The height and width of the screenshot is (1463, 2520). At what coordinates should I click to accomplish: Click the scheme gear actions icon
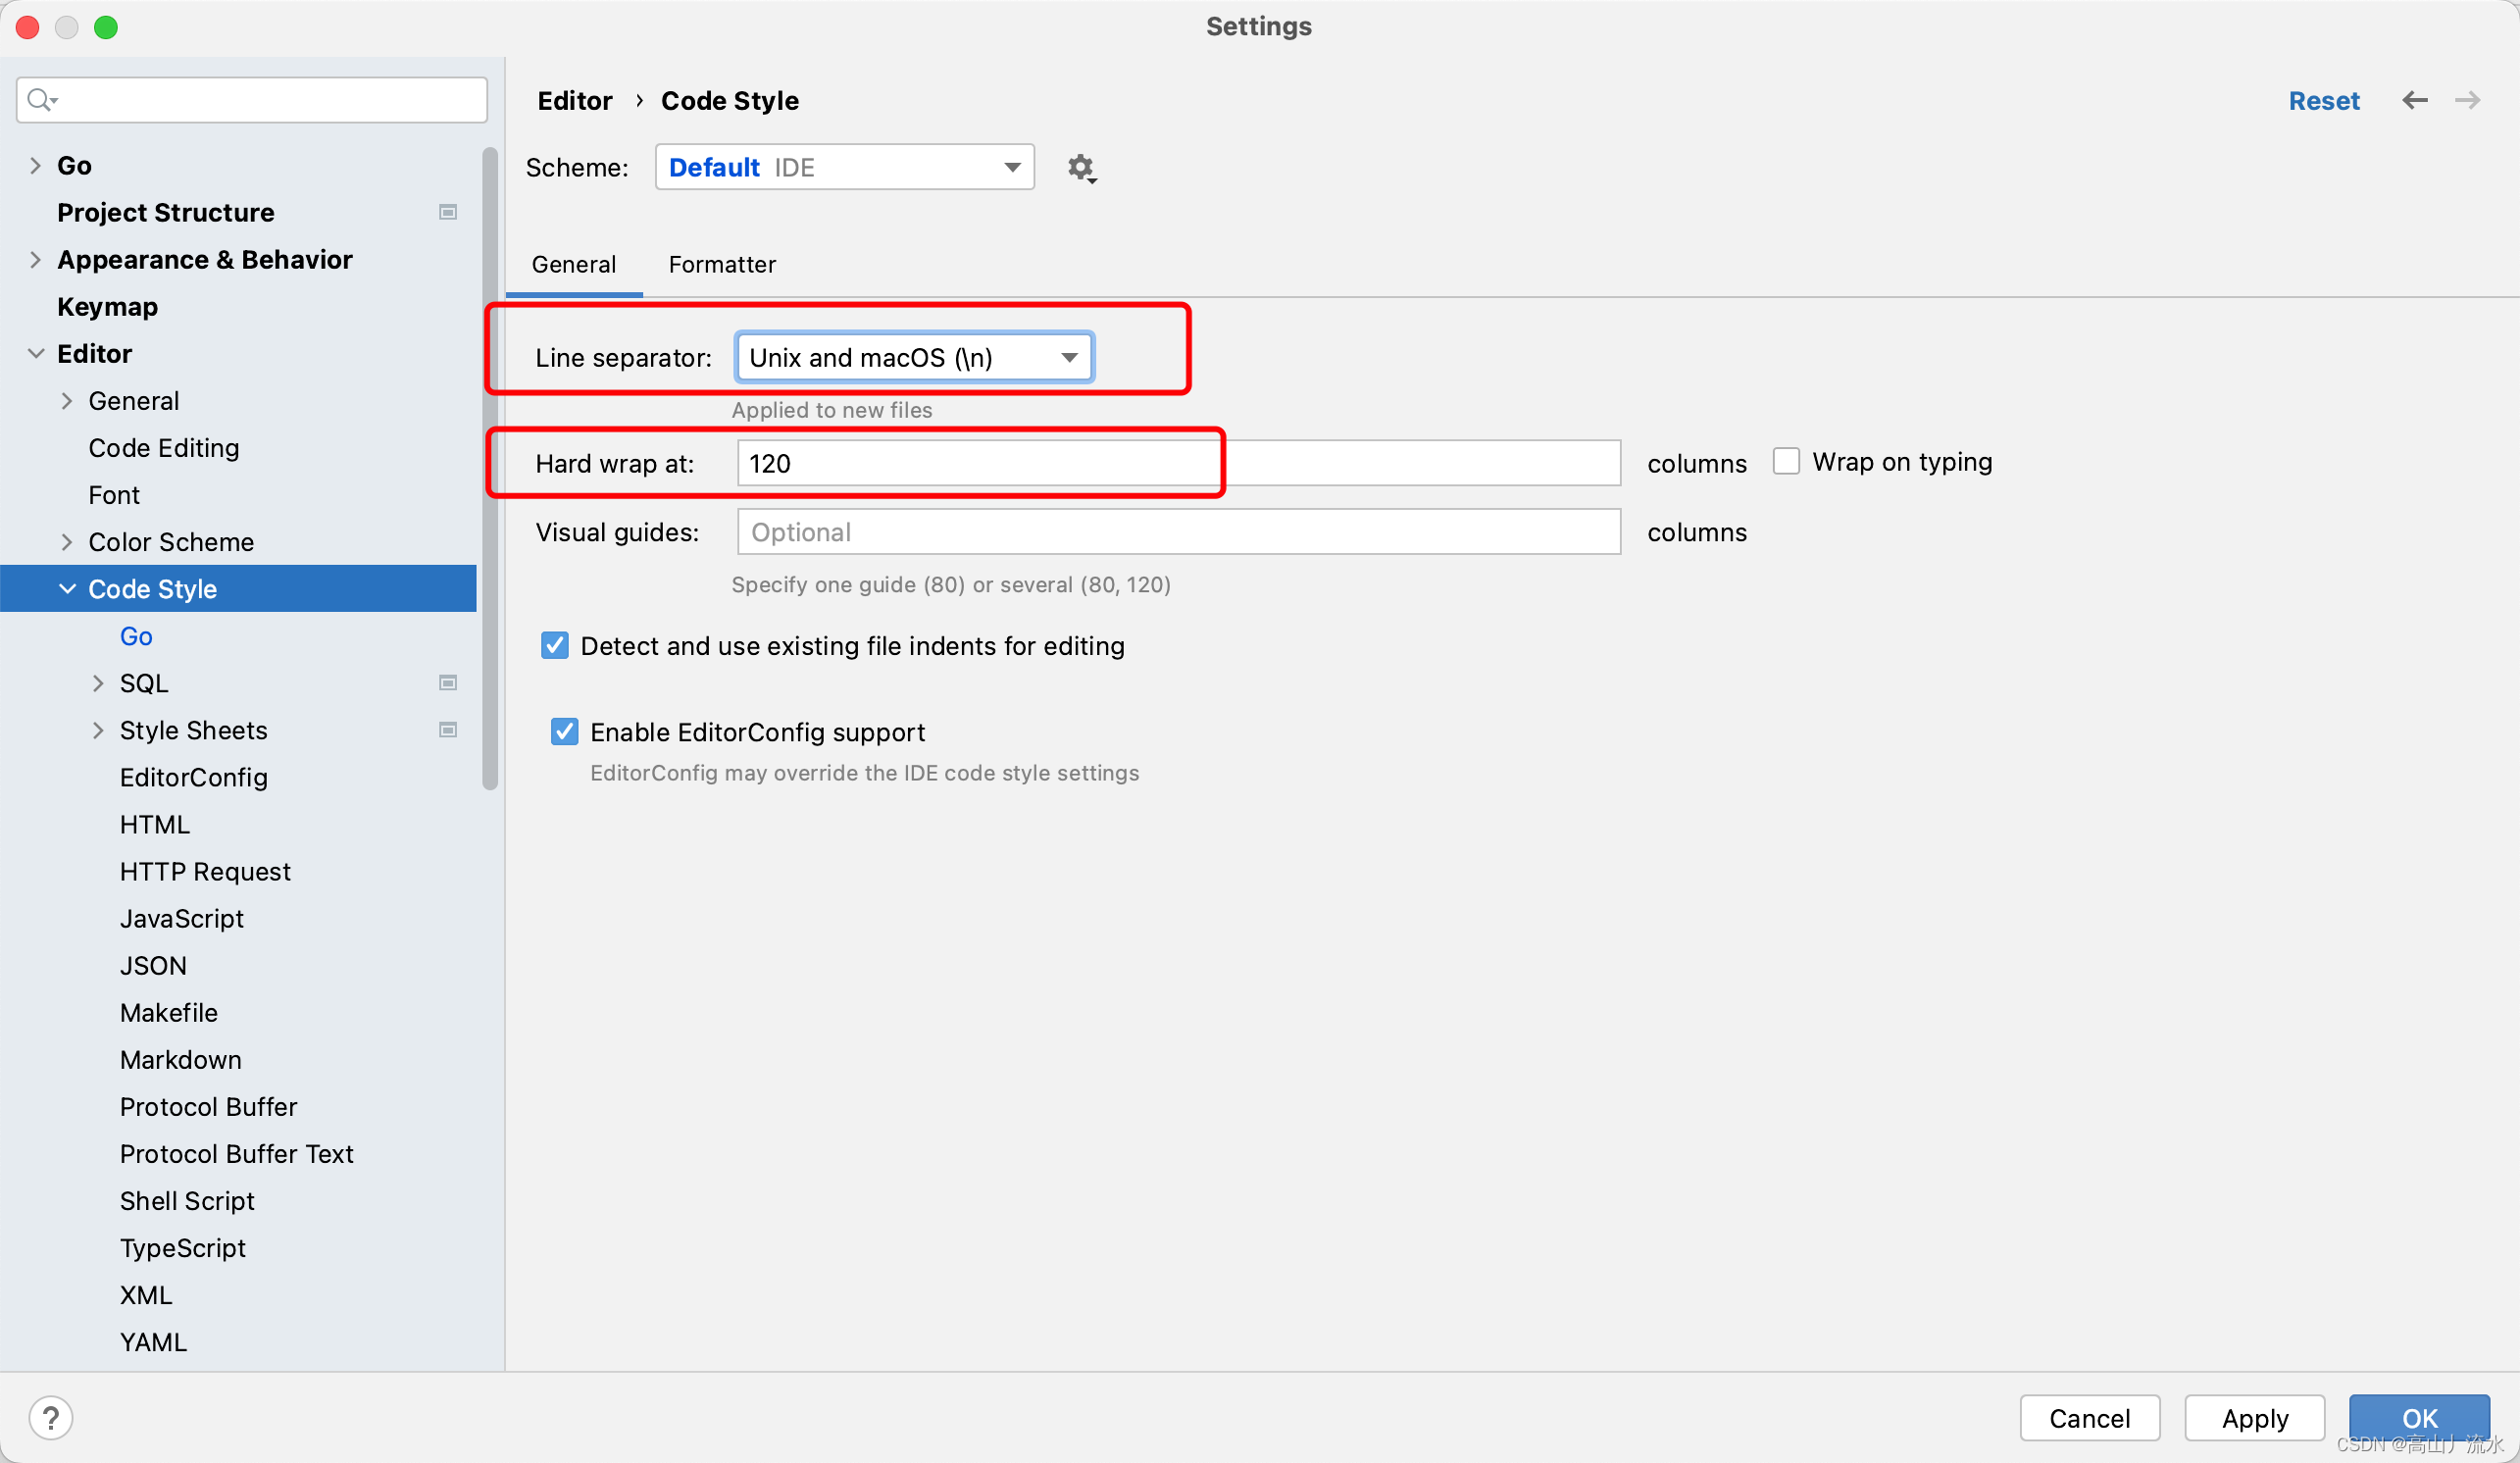tap(1081, 168)
